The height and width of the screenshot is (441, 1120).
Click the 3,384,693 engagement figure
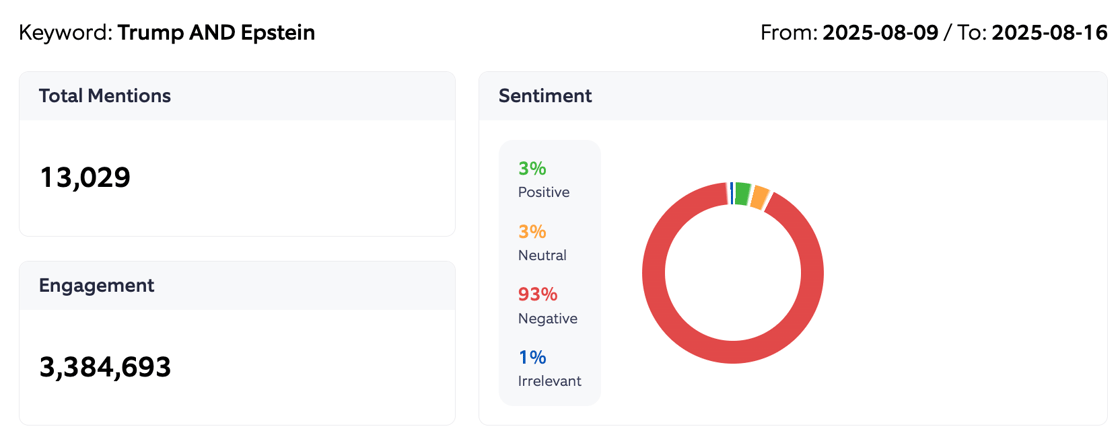click(x=105, y=367)
